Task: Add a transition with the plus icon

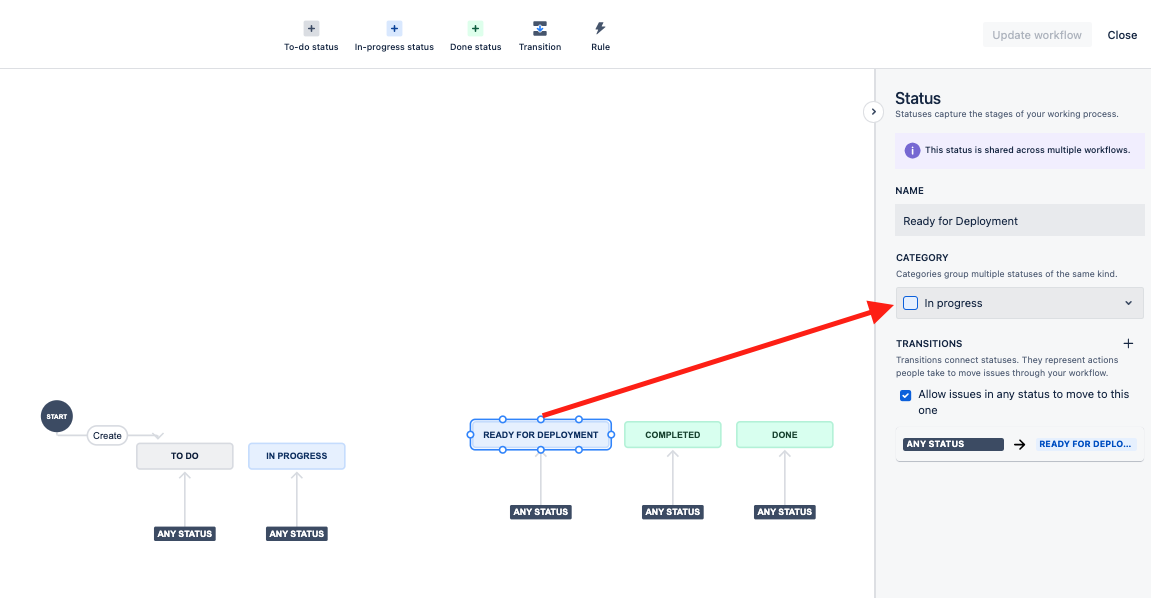Action: point(1128,343)
